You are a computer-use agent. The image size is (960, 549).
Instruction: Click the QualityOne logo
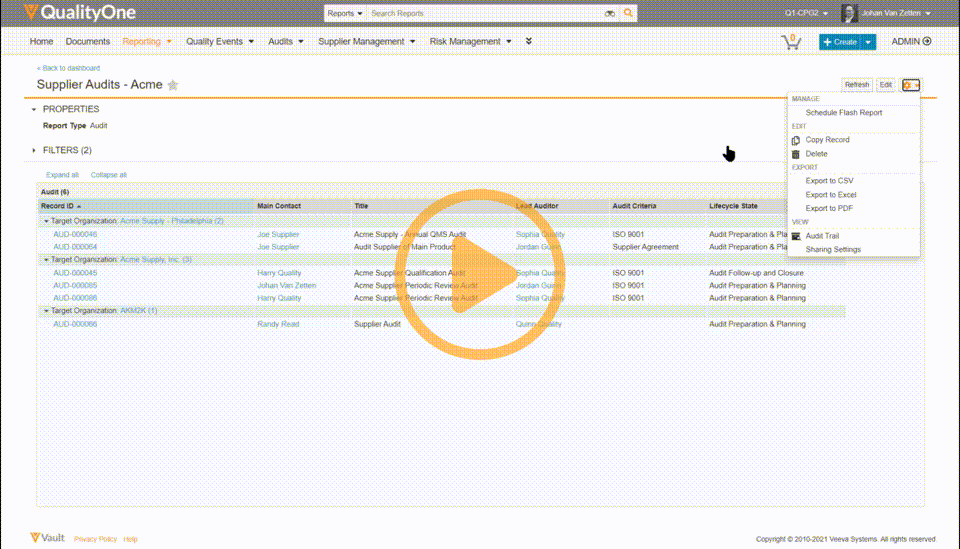pos(80,12)
